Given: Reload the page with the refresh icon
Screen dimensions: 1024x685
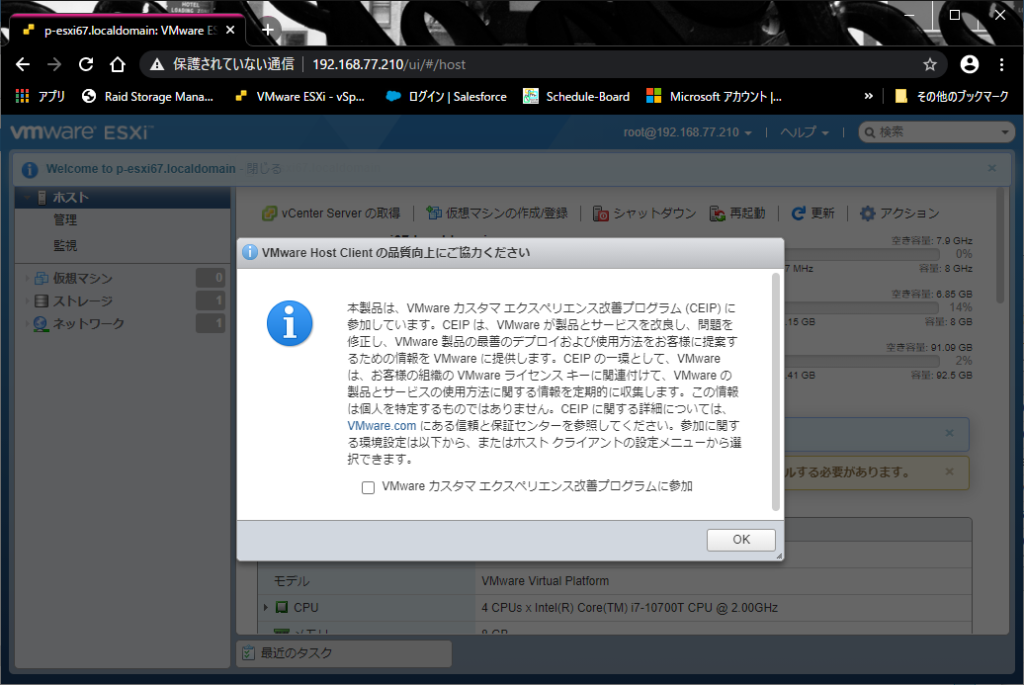Looking at the screenshot, I should click(x=86, y=64).
